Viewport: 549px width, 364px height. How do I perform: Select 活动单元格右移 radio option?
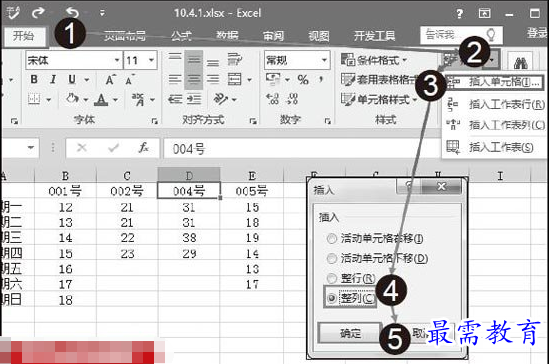click(x=332, y=239)
